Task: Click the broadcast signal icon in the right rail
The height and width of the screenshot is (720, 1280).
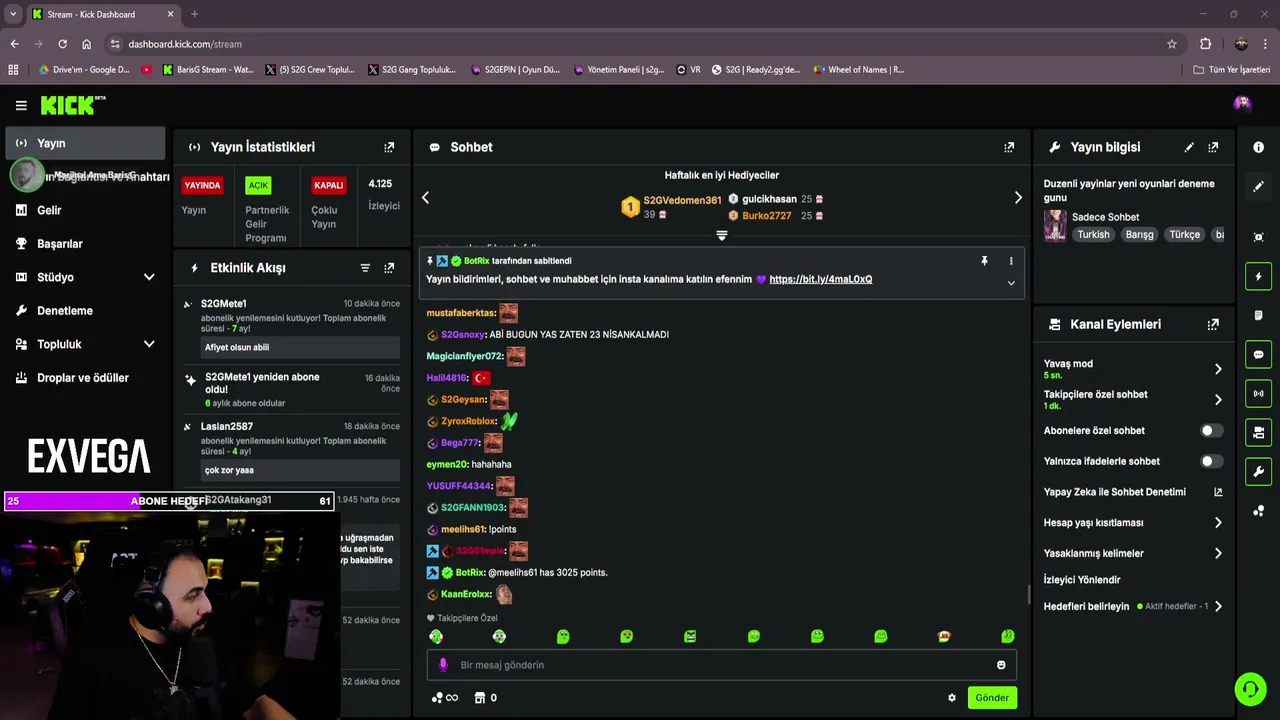Action: [x=1258, y=393]
